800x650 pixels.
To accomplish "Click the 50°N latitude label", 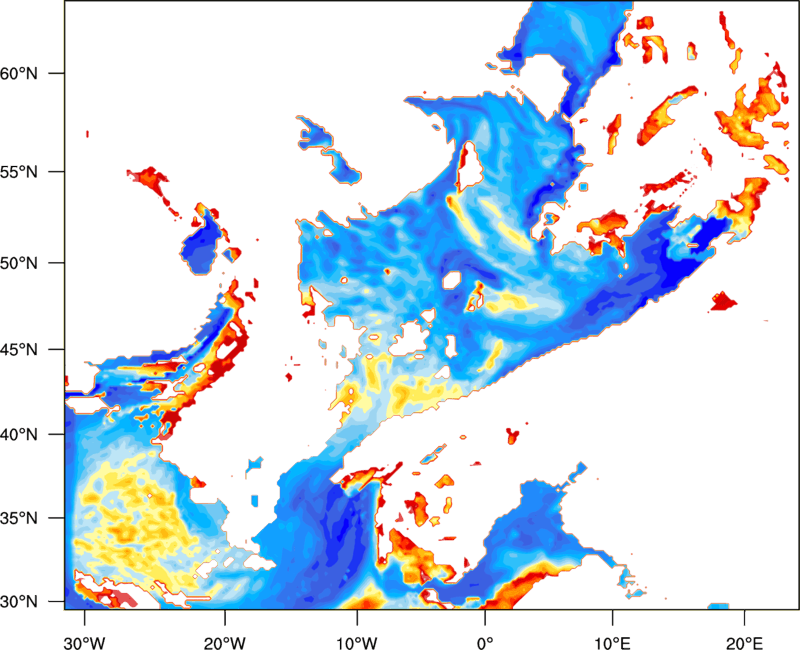I will coord(19,263).
